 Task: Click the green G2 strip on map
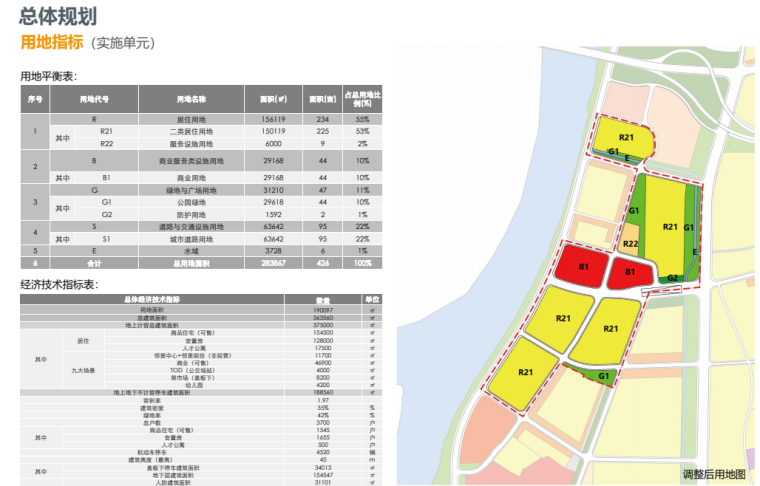coord(674,277)
